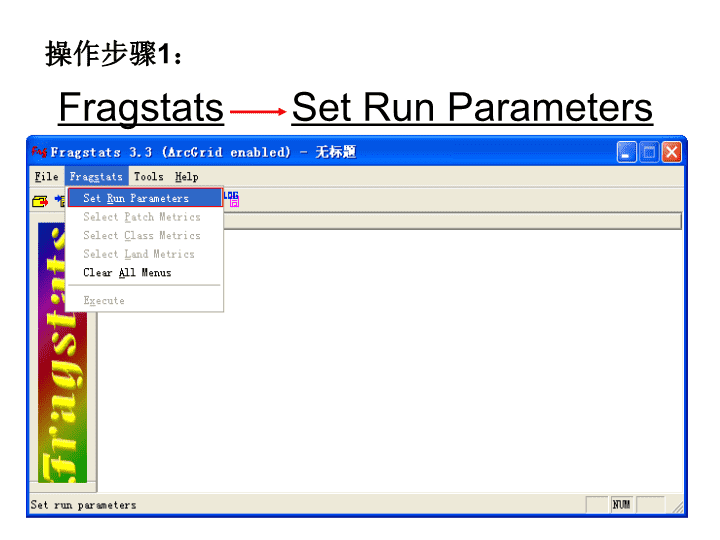Select Clear All Menus entry
720x540 pixels.
click(x=145, y=273)
